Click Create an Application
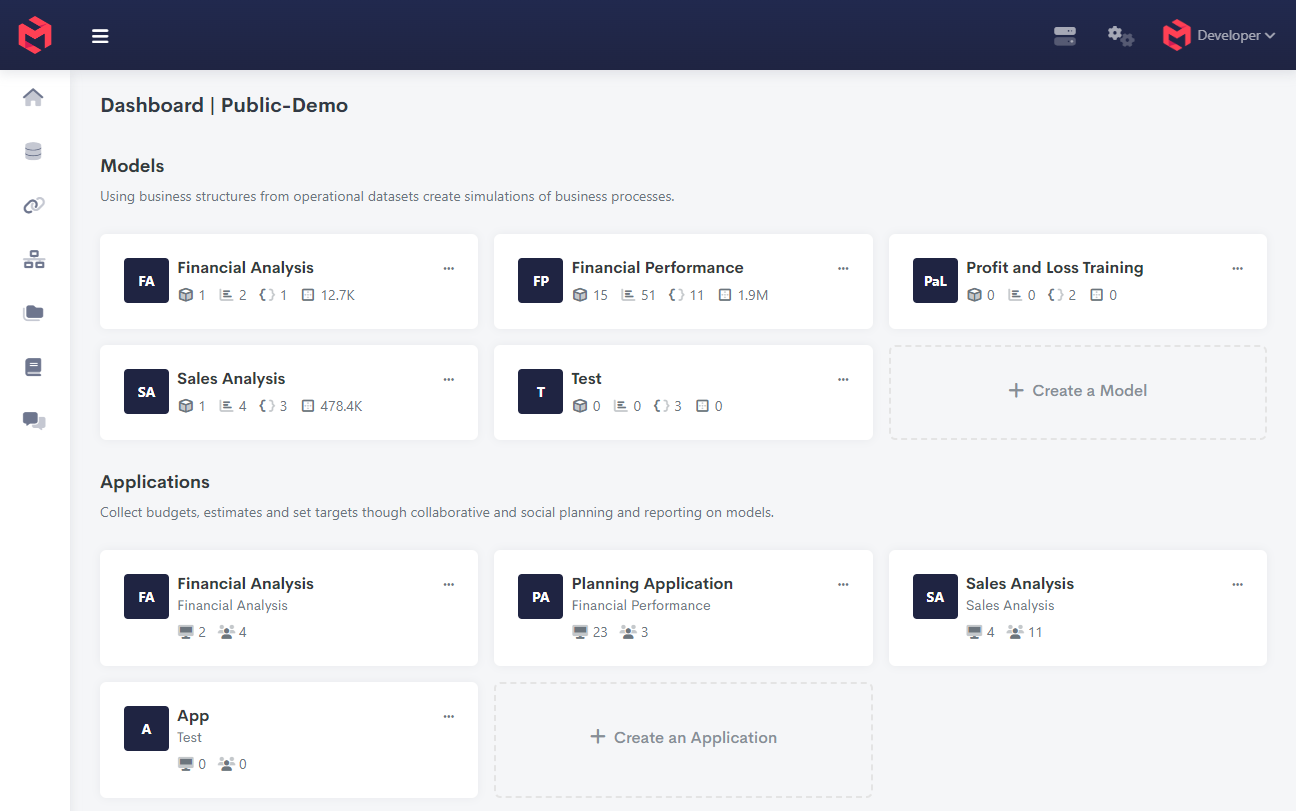 click(683, 738)
